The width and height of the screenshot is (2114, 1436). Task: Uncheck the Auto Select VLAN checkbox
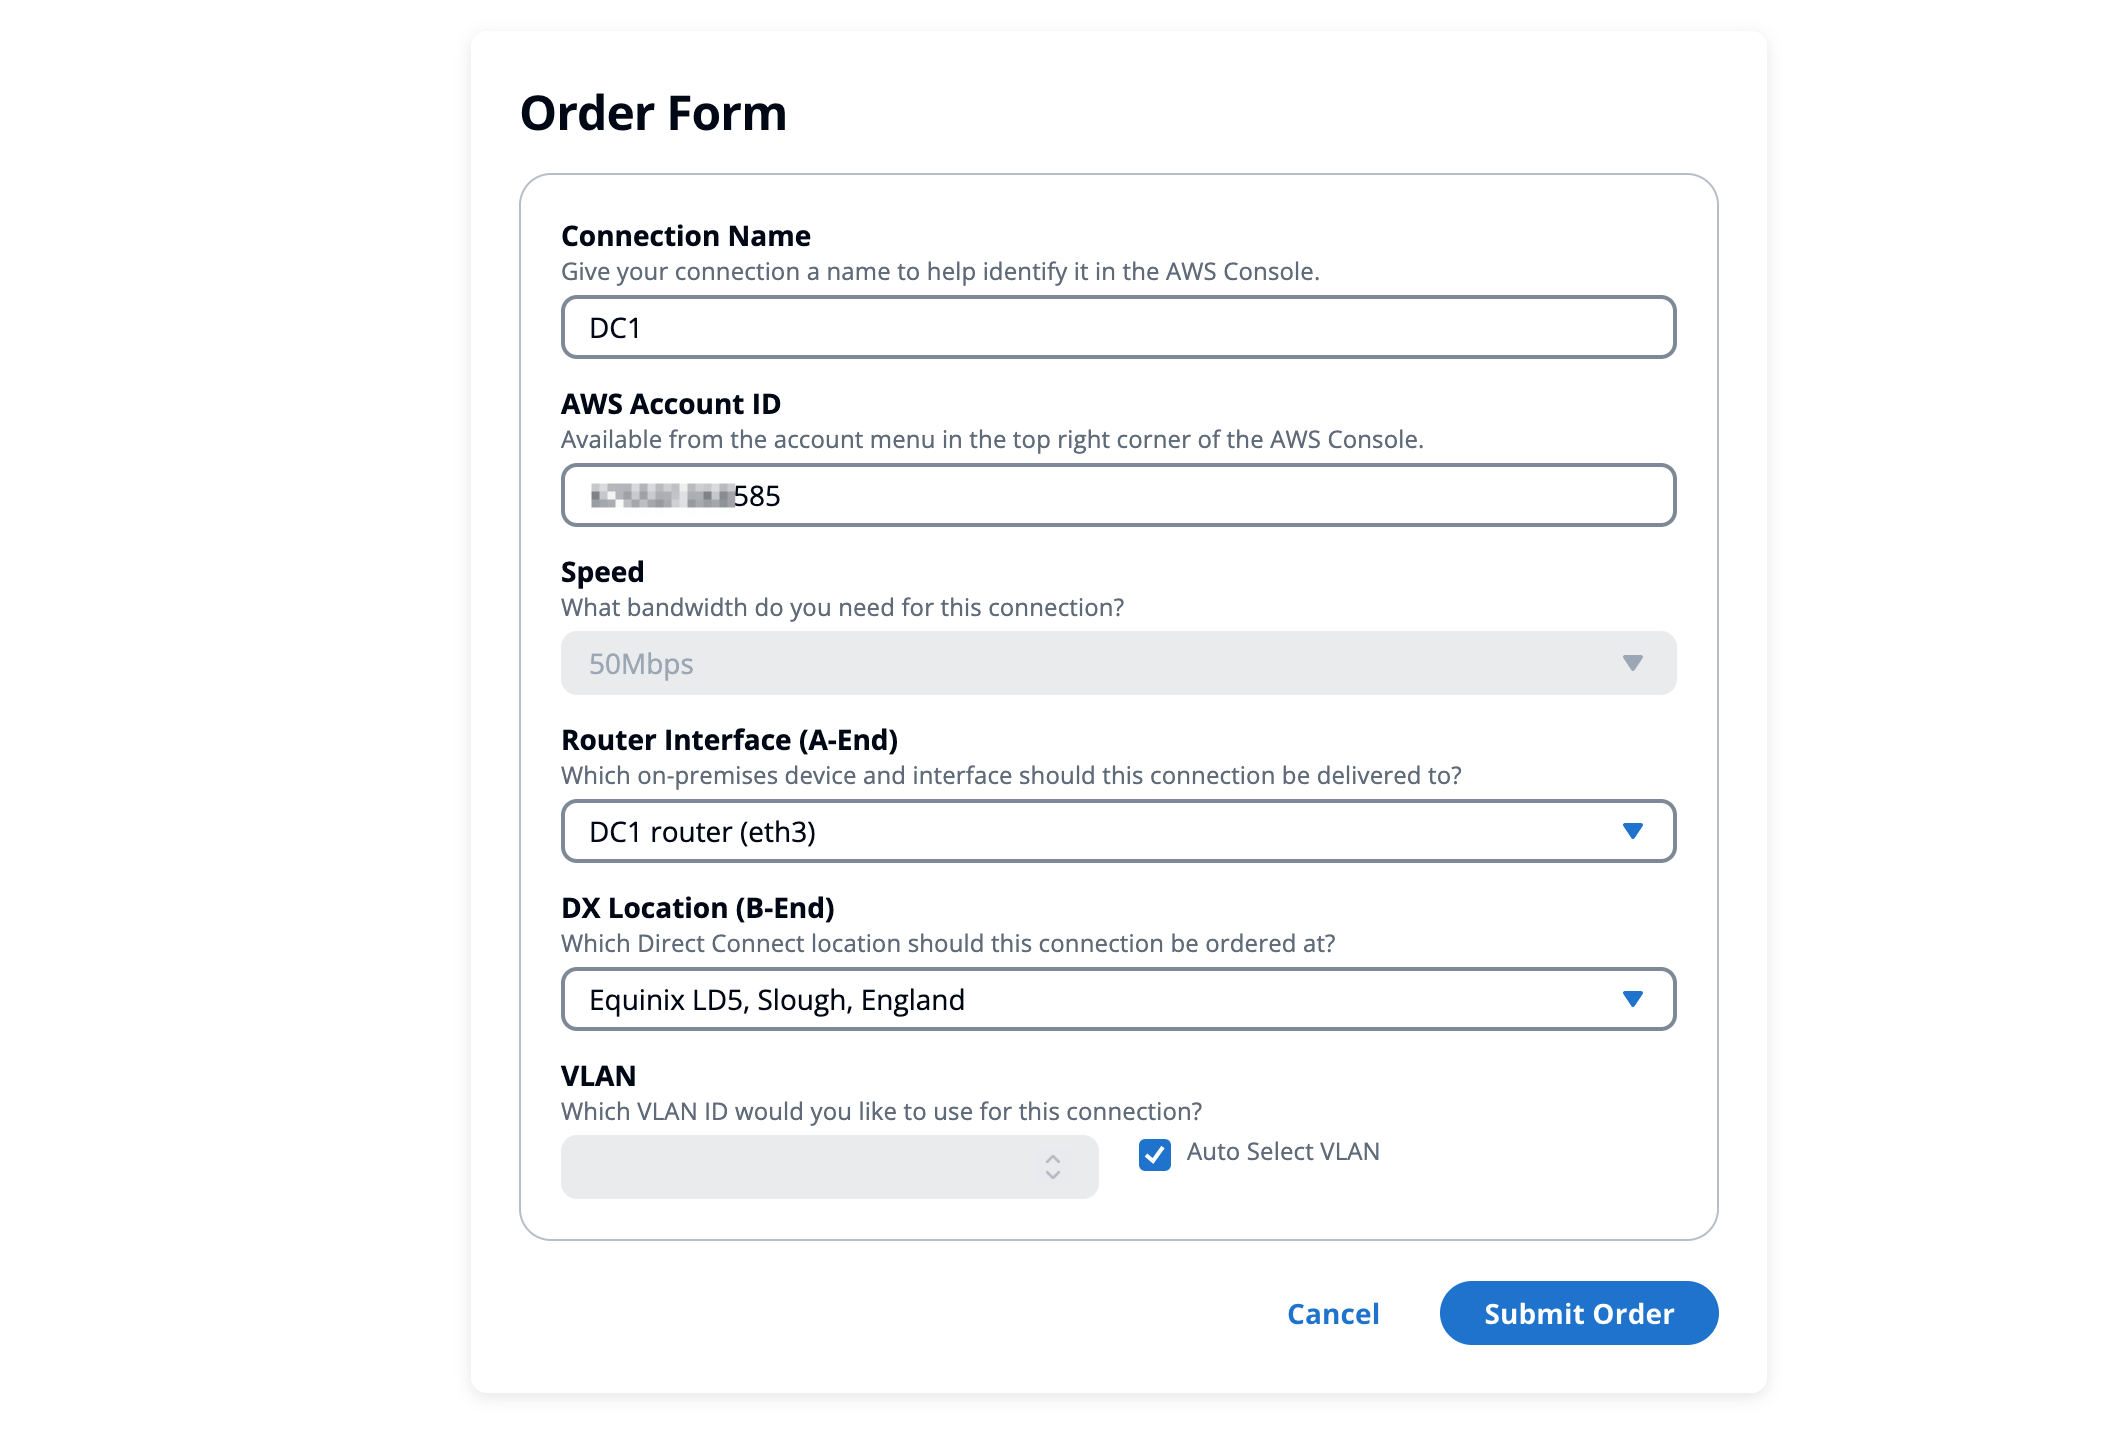pyautogui.click(x=1155, y=1155)
